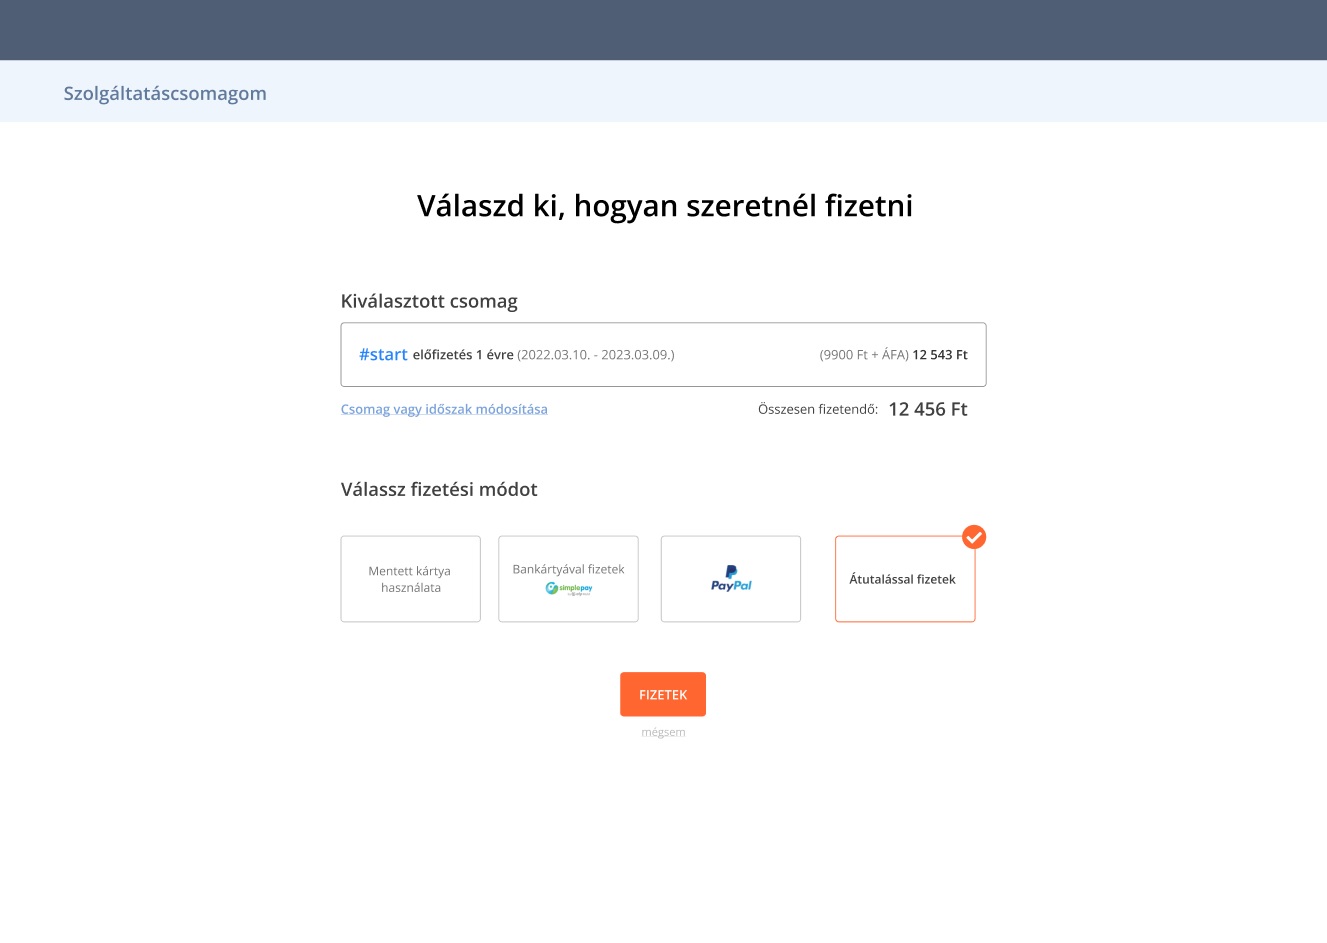Click the 12 456 Ft total amount
The image size is (1327, 943).
coord(927,409)
